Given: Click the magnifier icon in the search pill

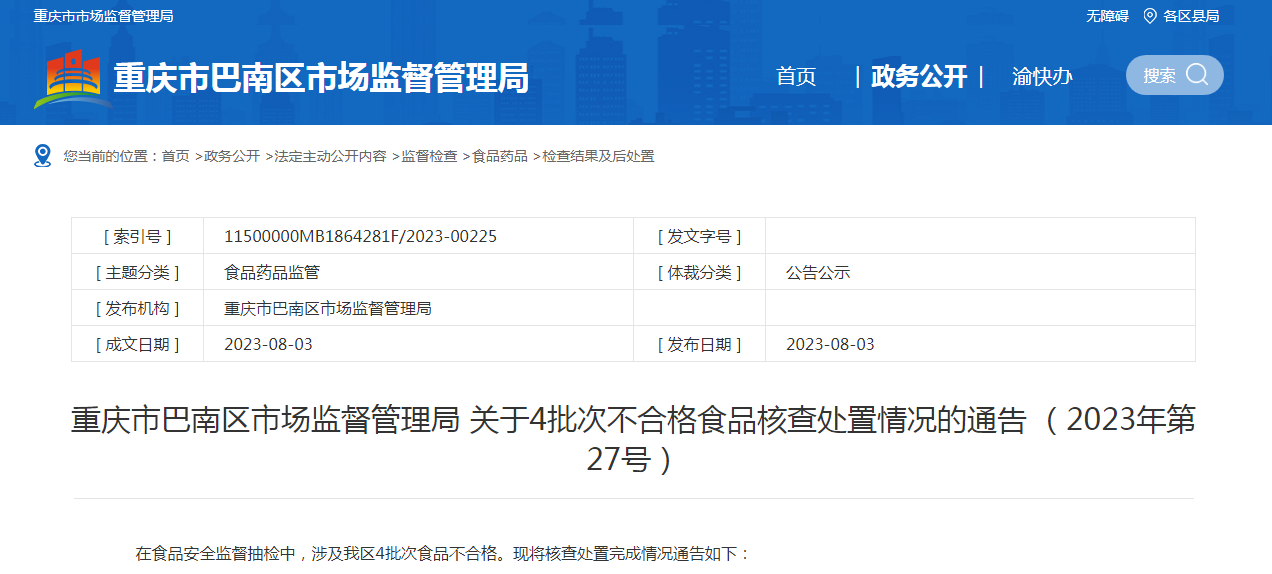Looking at the screenshot, I should pyautogui.click(x=1197, y=75).
